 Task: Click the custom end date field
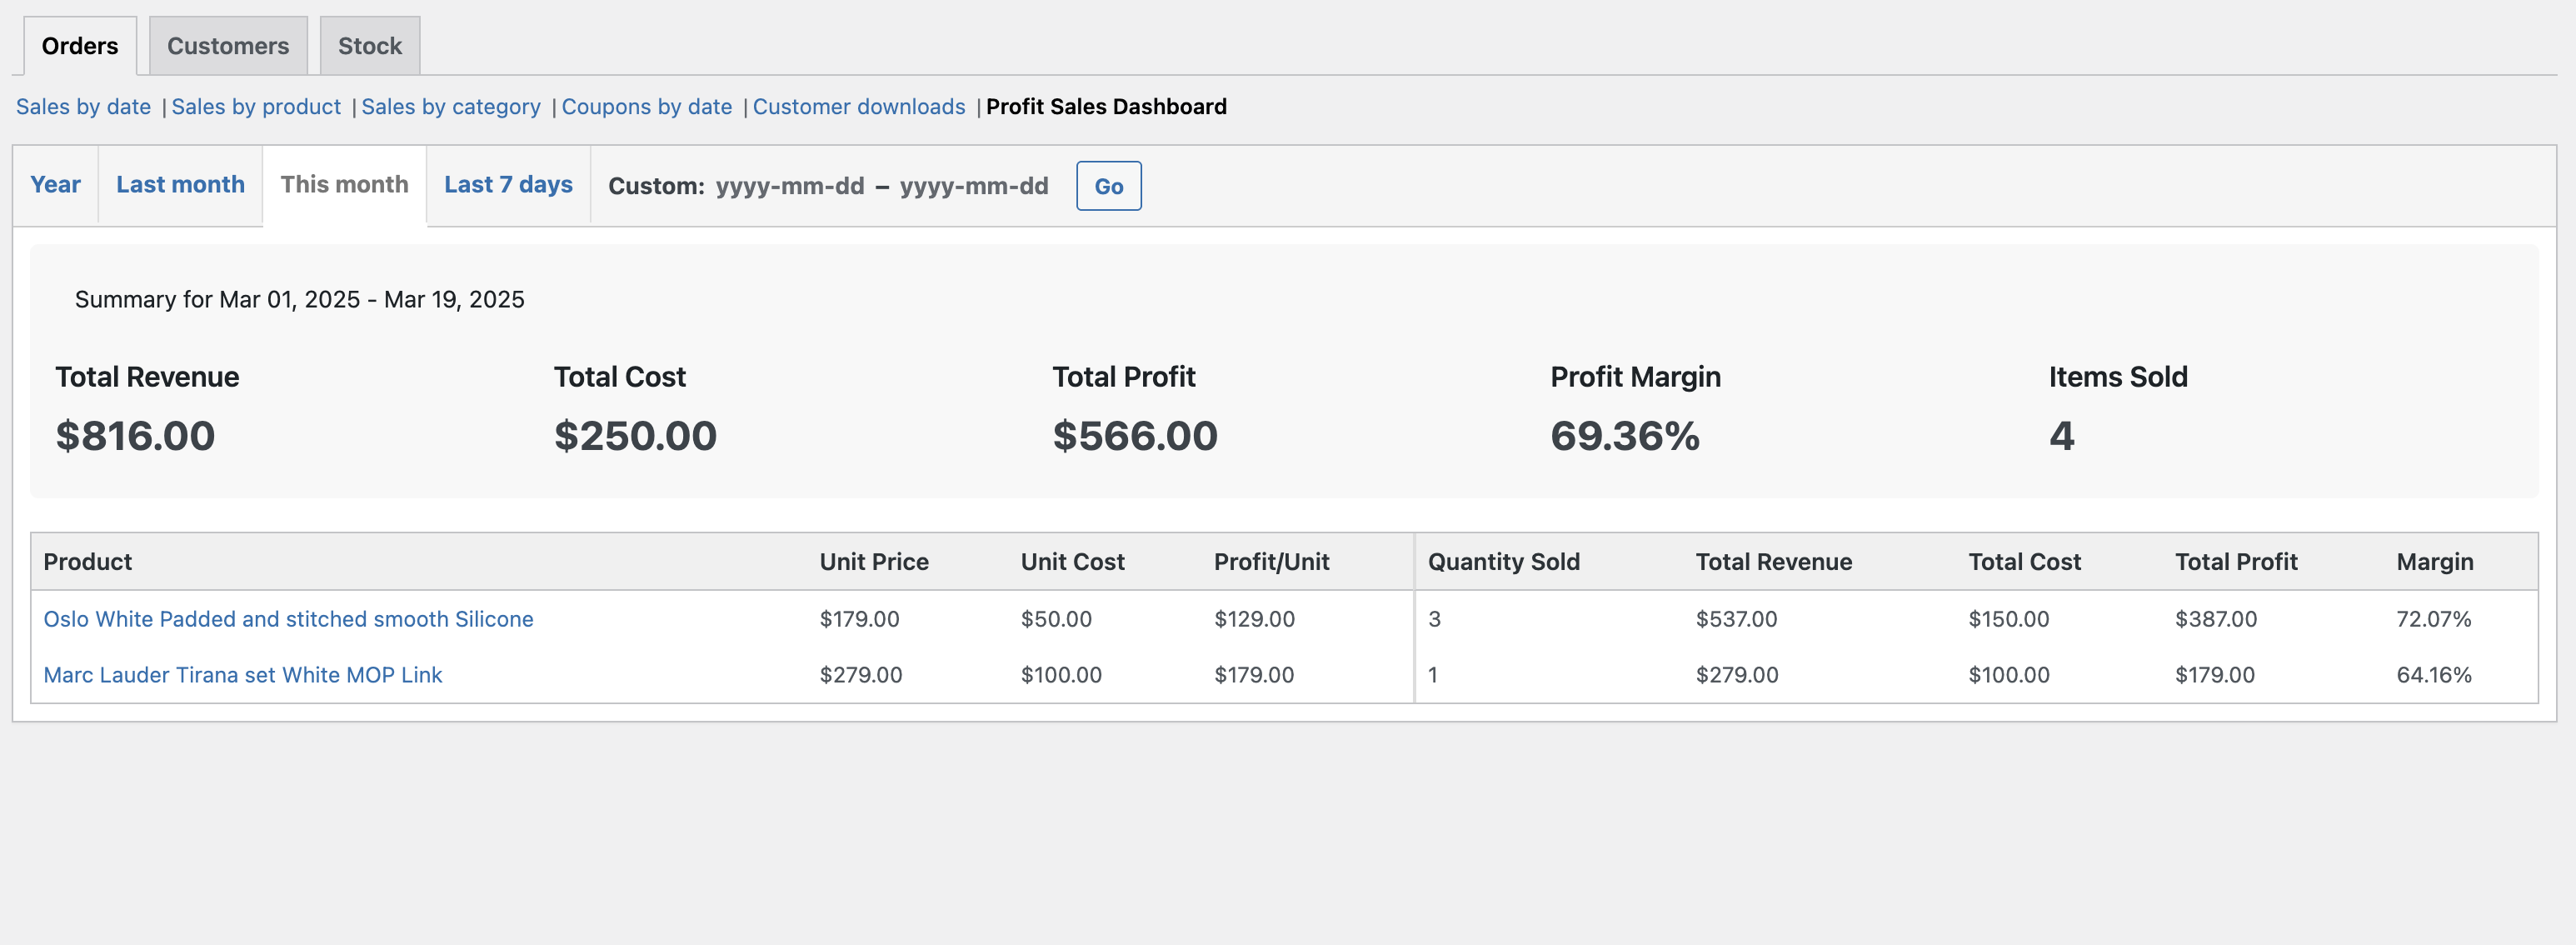click(974, 186)
